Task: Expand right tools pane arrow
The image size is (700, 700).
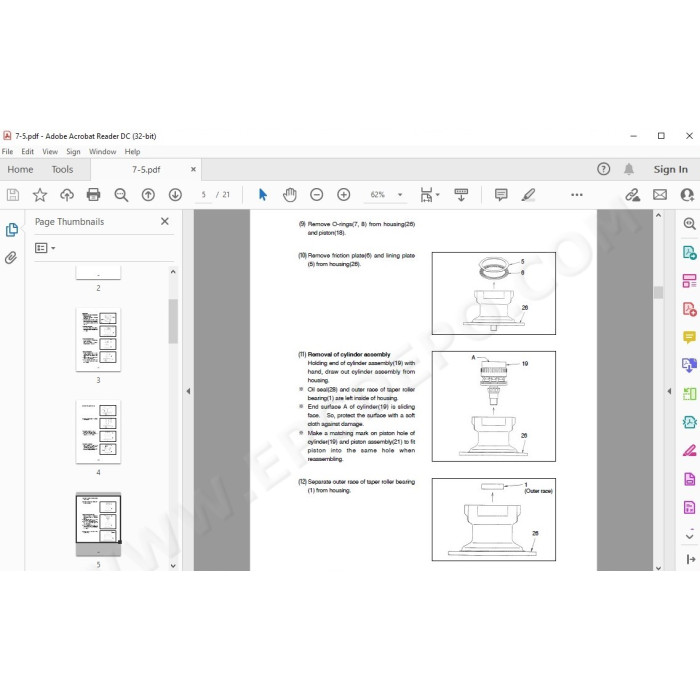Action: (691, 559)
